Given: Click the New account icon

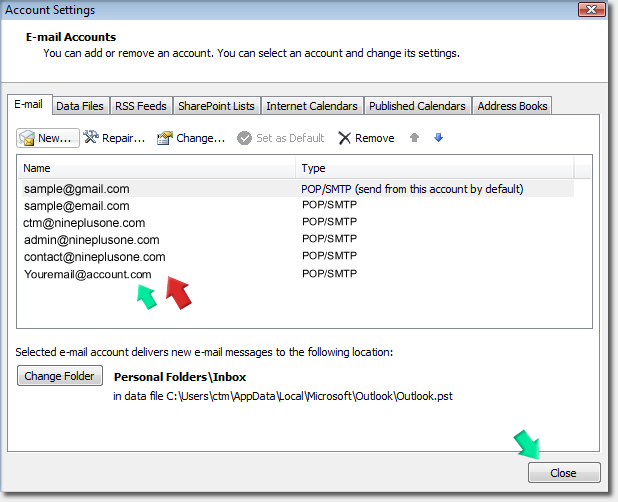Looking at the screenshot, I should [28, 138].
